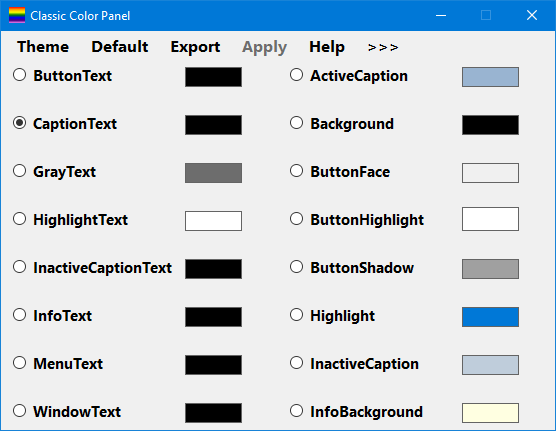This screenshot has width=556, height=431.
Task: Click the white ButtonHighlight color swatch
Action: (x=490, y=219)
